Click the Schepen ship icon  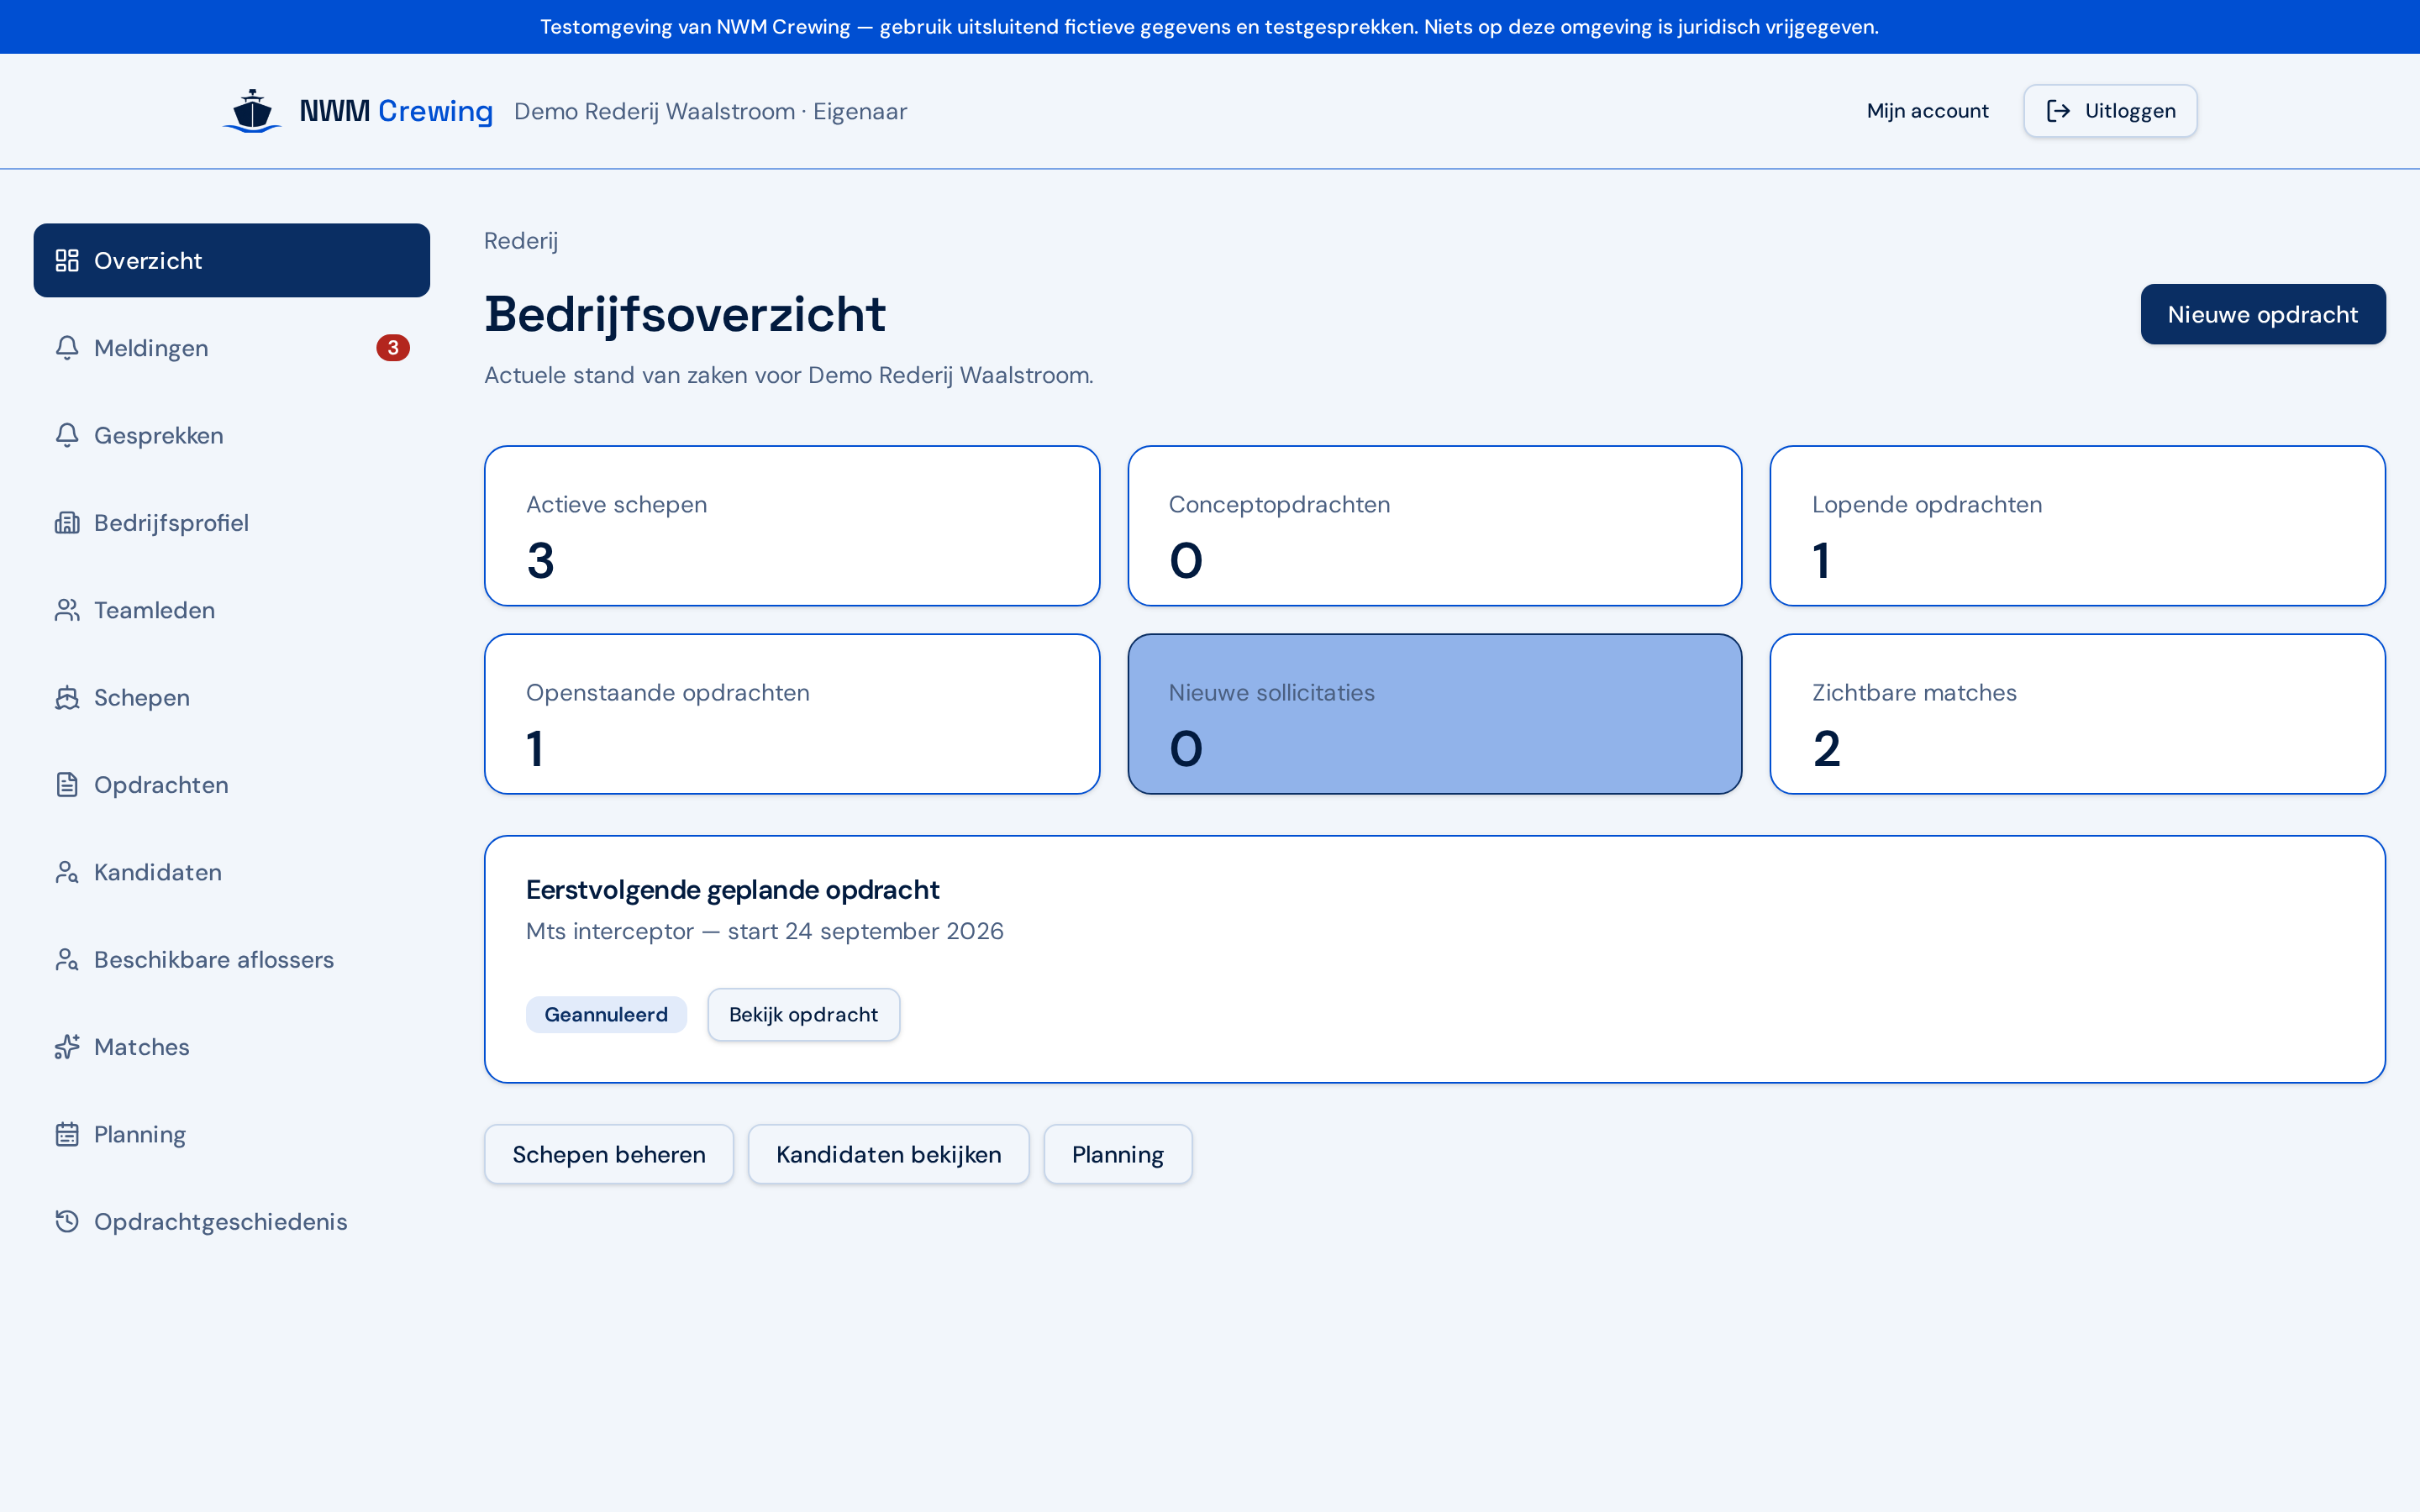[x=67, y=697]
